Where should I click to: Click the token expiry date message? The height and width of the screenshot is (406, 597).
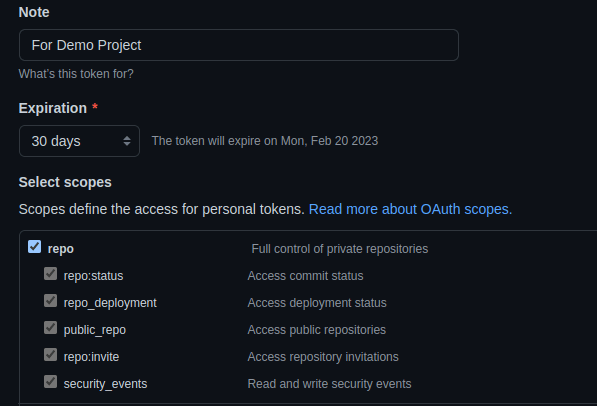click(265, 141)
